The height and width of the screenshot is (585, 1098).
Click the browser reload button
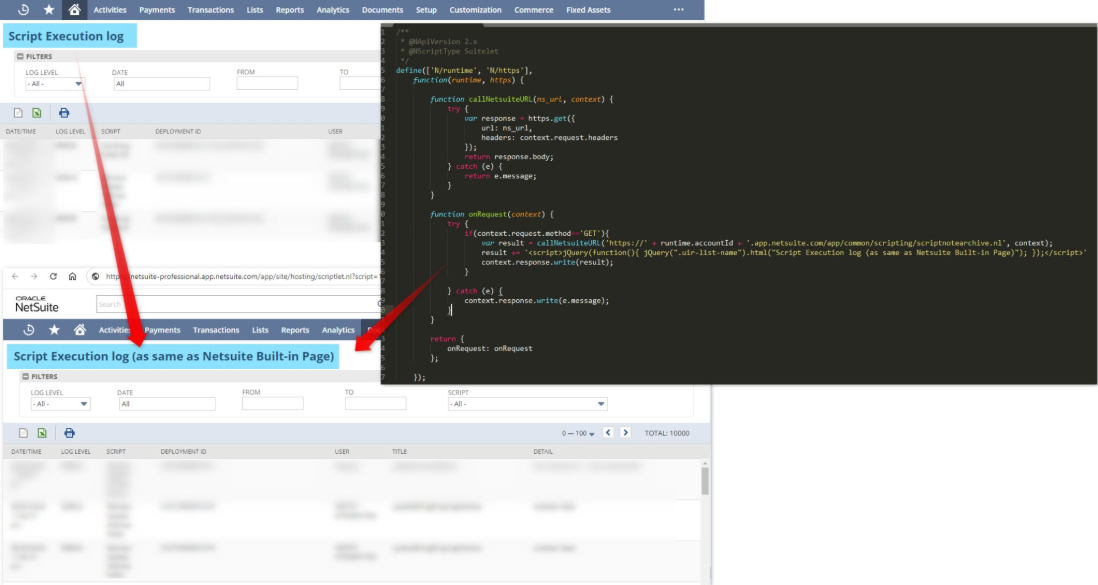click(x=53, y=276)
